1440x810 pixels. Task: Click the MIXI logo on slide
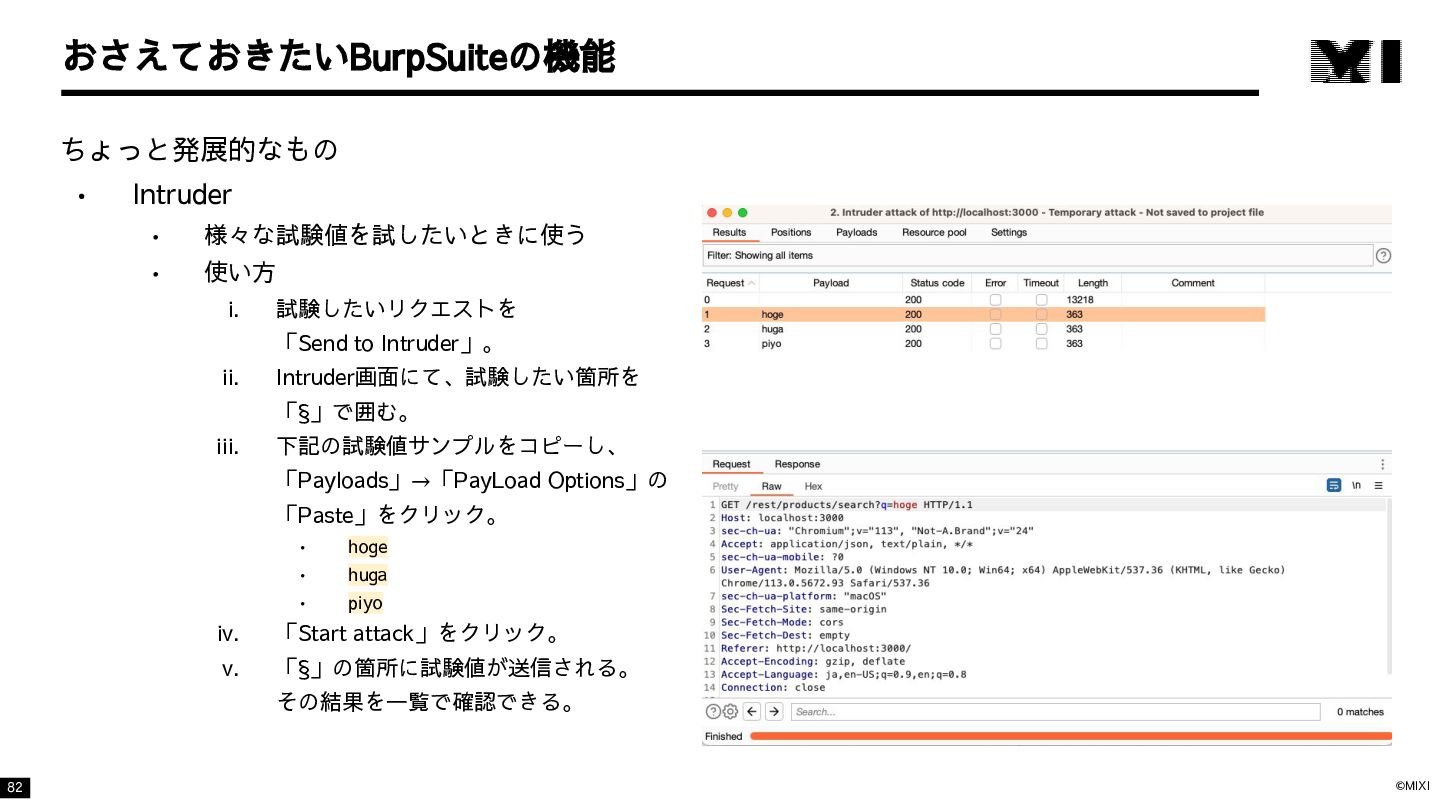pos(1356,61)
